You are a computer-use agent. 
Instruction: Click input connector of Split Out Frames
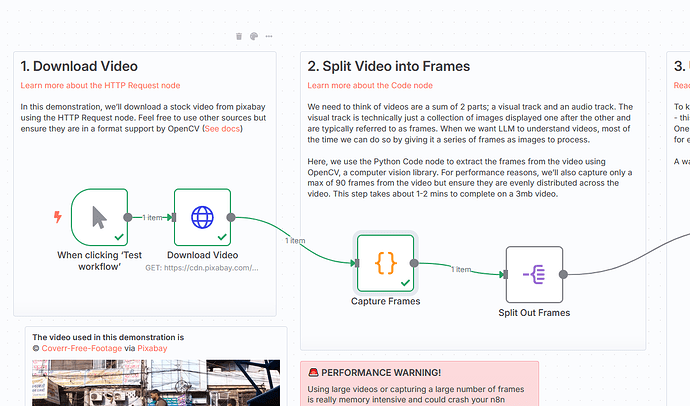(x=506, y=274)
